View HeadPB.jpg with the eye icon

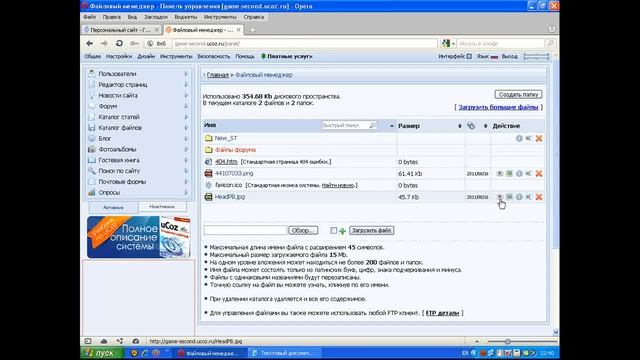click(x=499, y=197)
